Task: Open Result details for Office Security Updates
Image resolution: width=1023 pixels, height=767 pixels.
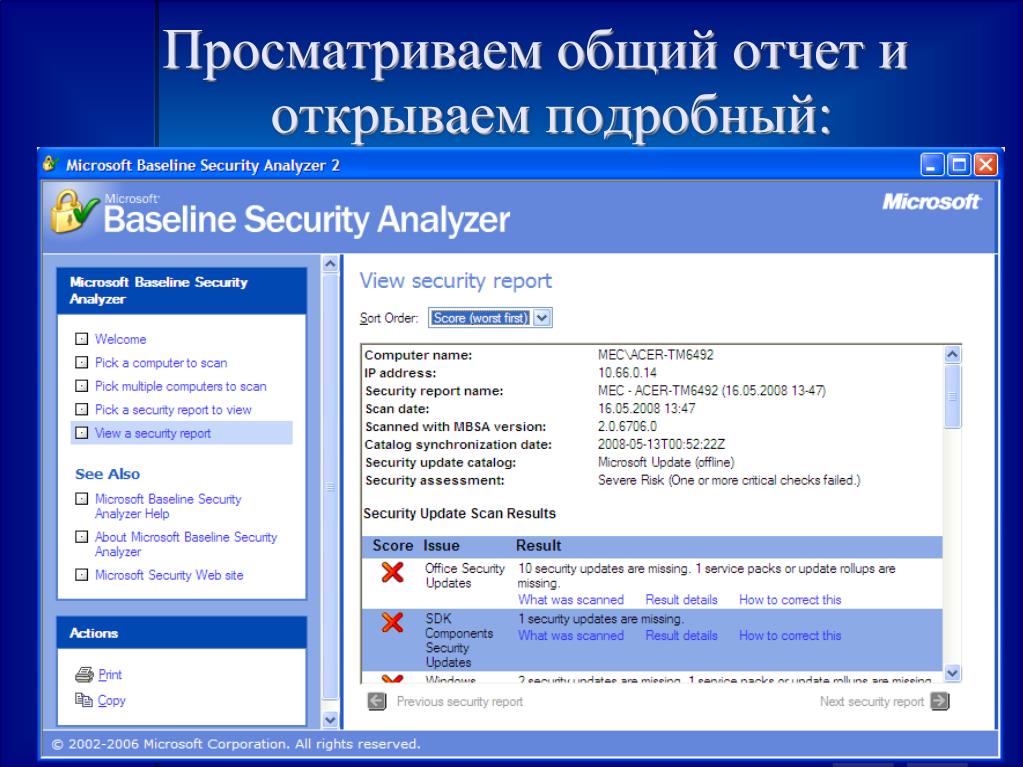Action: (681, 599)
